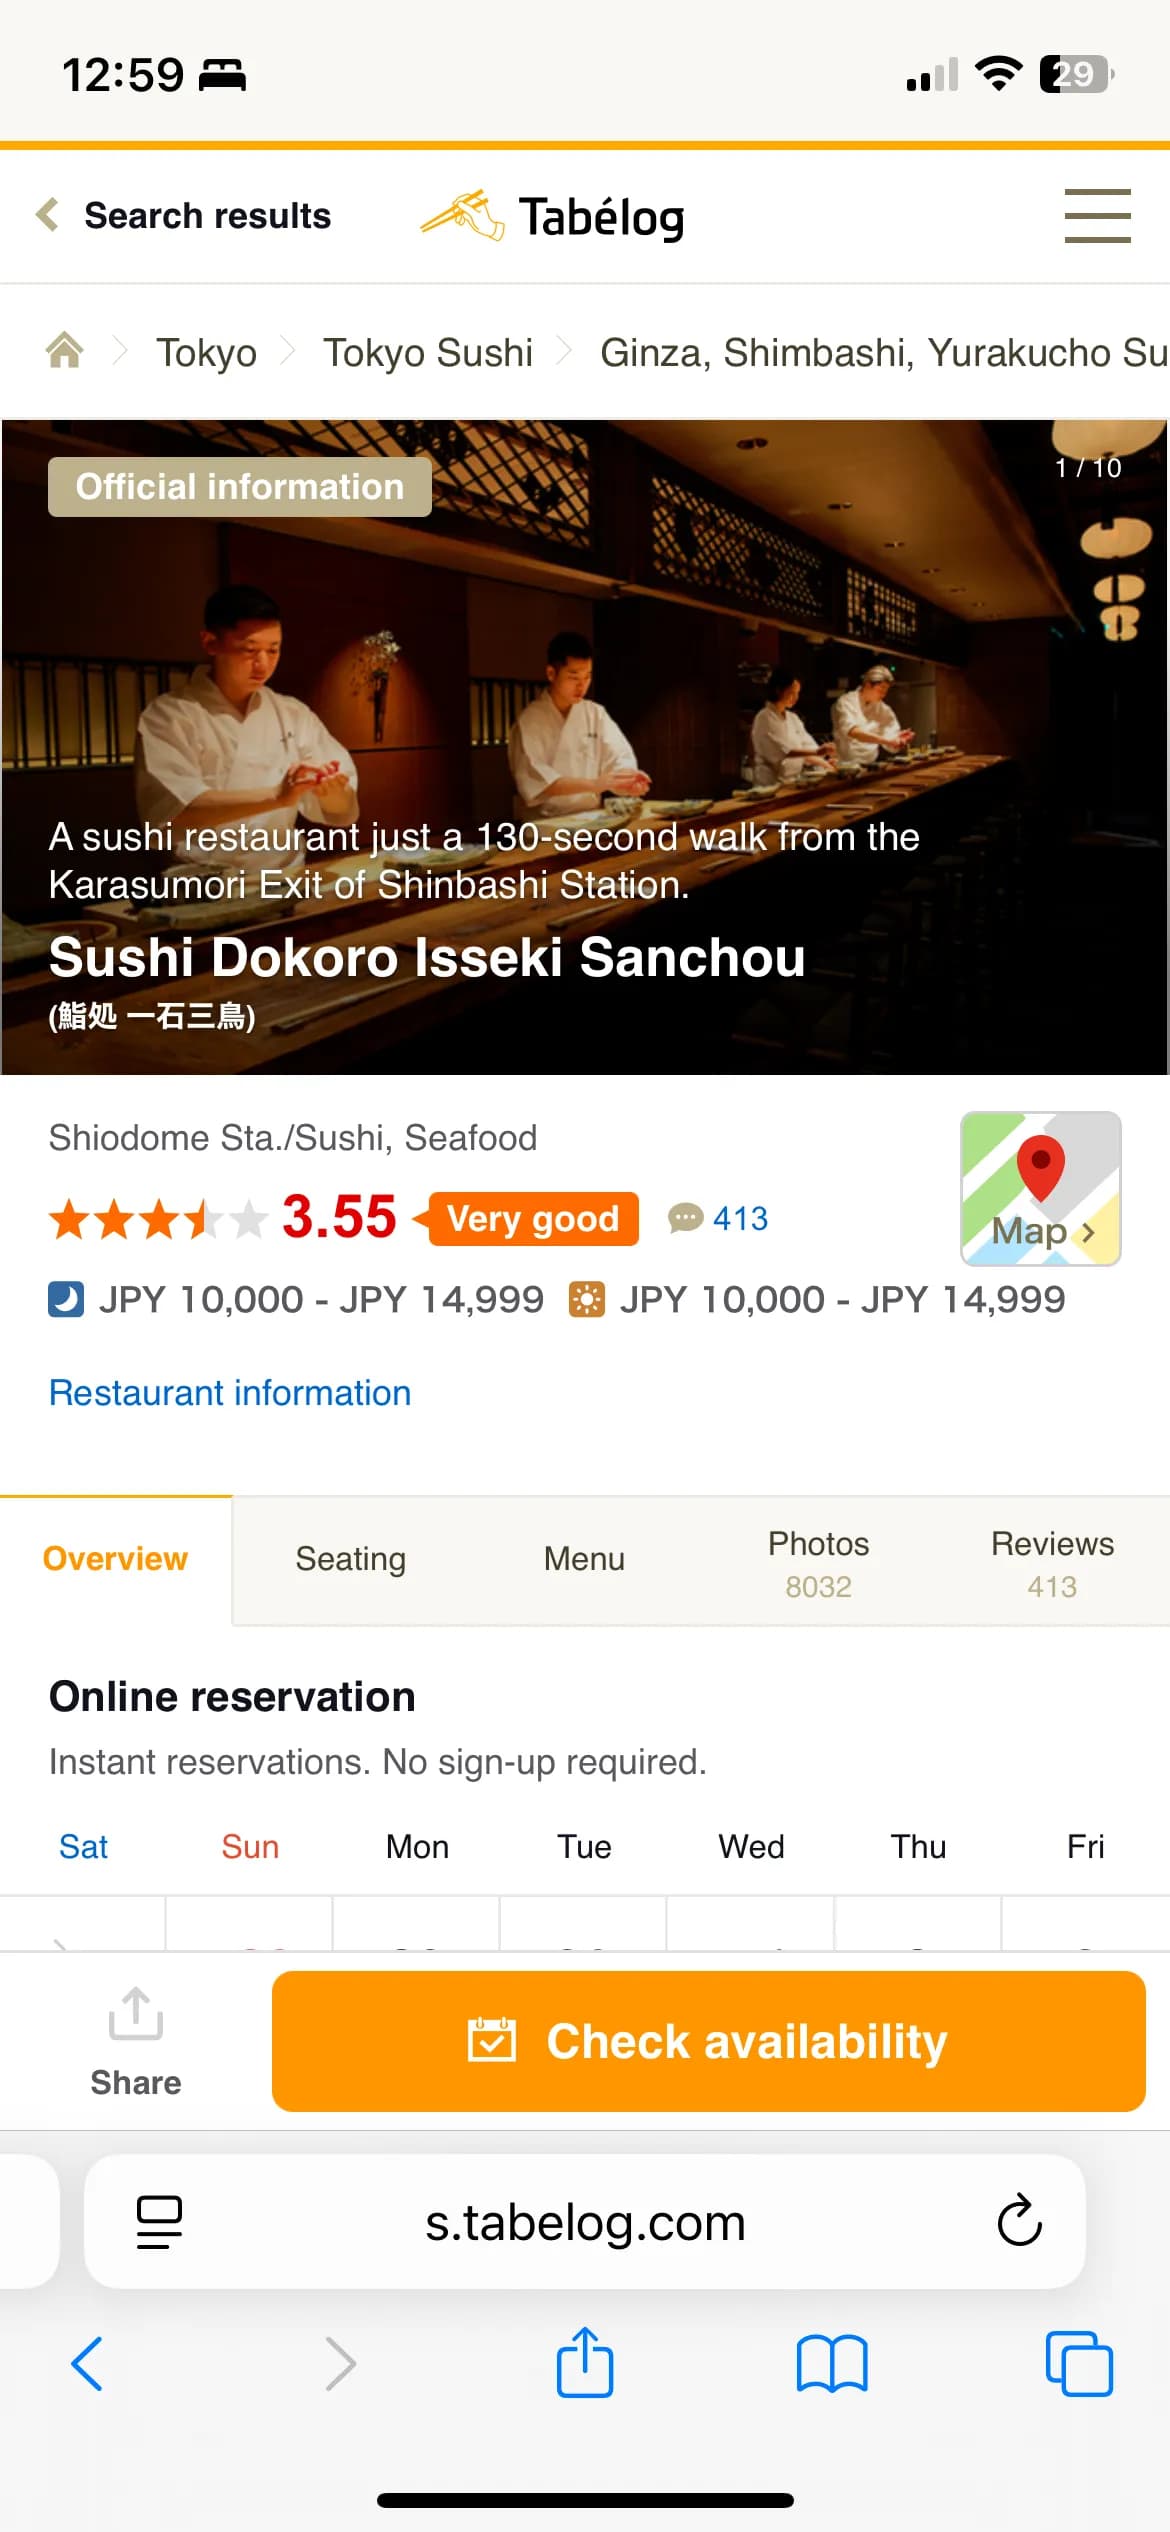This screenshot has height=2532, width=1170.
Task: Tap Safari share sheet icon
Action: tap(585, 2364)
